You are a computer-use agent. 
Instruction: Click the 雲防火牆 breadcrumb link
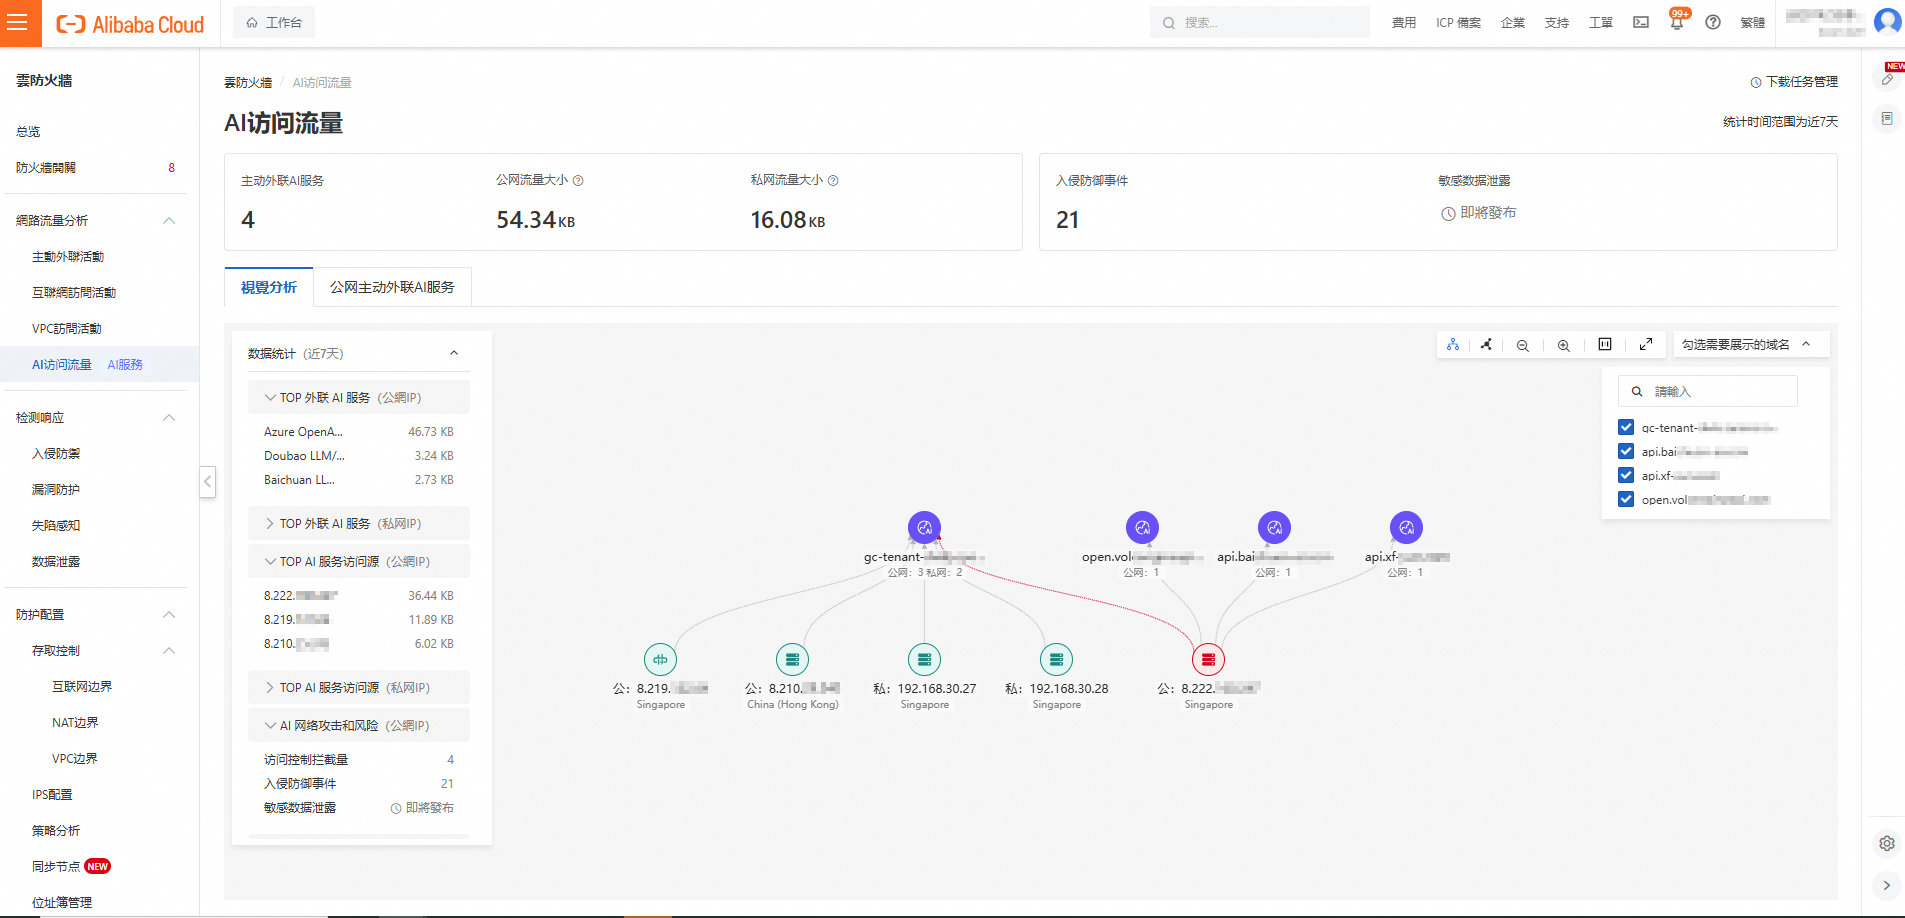coord(248,83)
